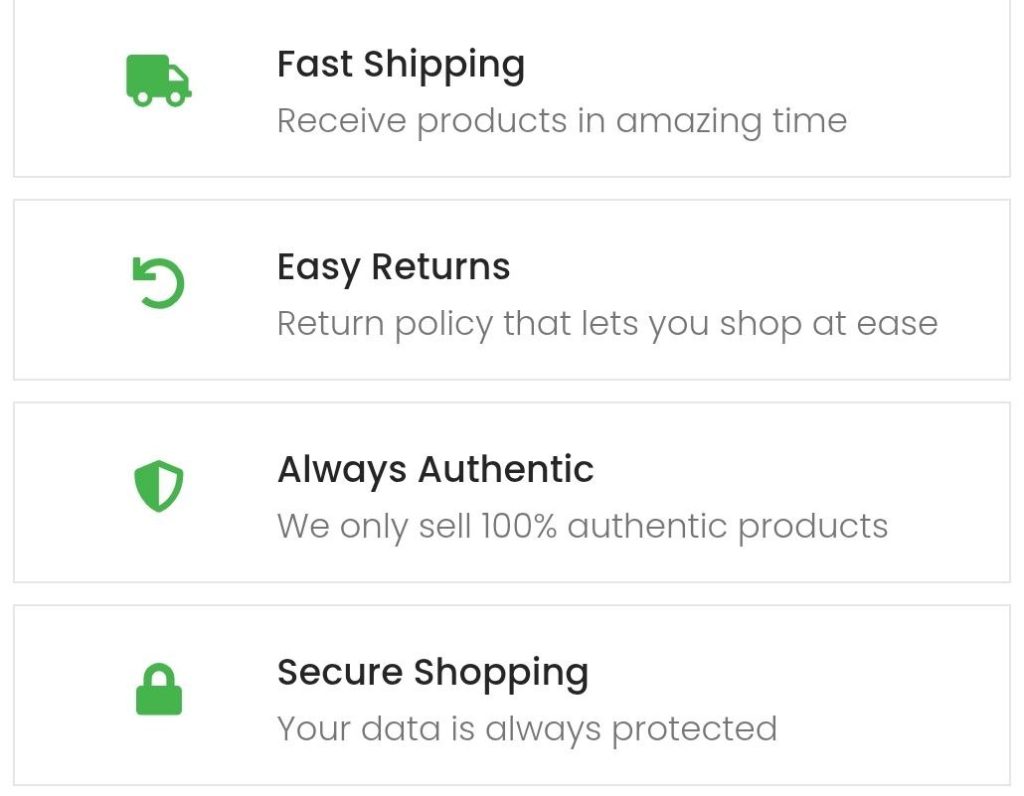Click the word "Shipping" in the first heading

(444, 65)
